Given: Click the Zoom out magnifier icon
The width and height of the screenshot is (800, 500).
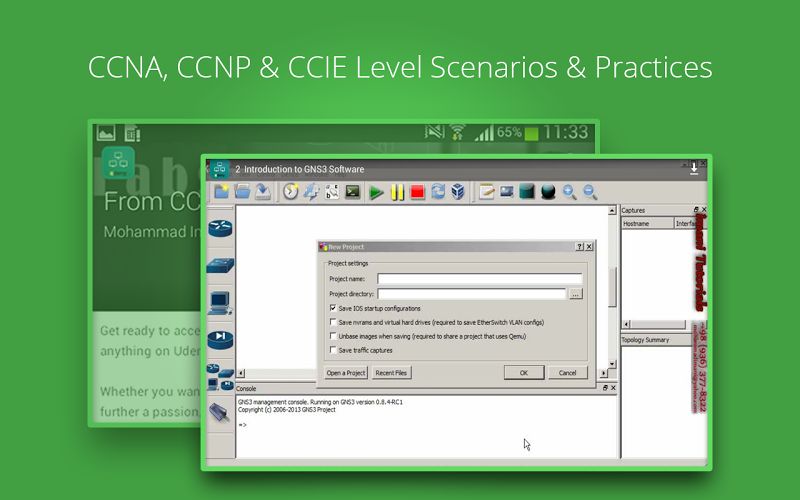Looking at the screenshot, I should point(590,192).
